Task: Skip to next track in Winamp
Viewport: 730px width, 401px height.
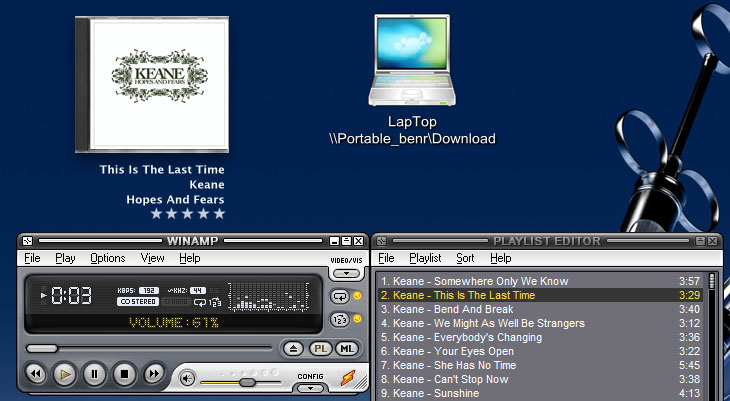Action: click(x=154, y=374)
